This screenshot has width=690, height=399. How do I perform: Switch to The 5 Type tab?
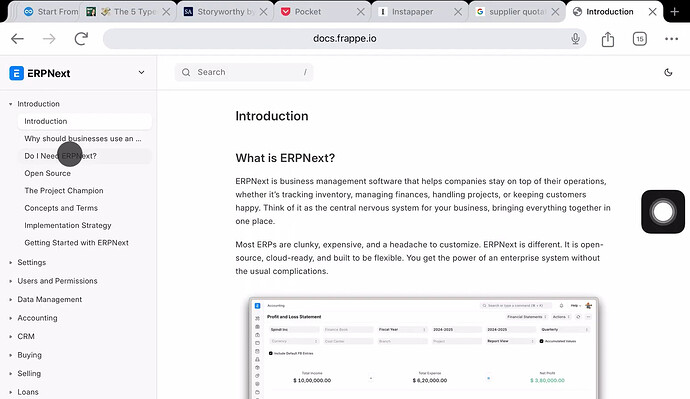coord(128,12)
